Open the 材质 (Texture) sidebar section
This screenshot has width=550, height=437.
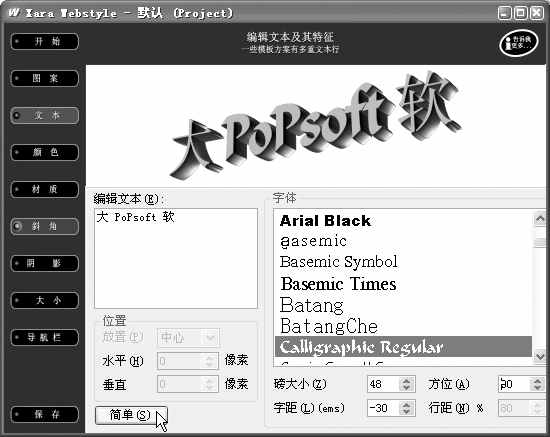[x=45, y=189]
